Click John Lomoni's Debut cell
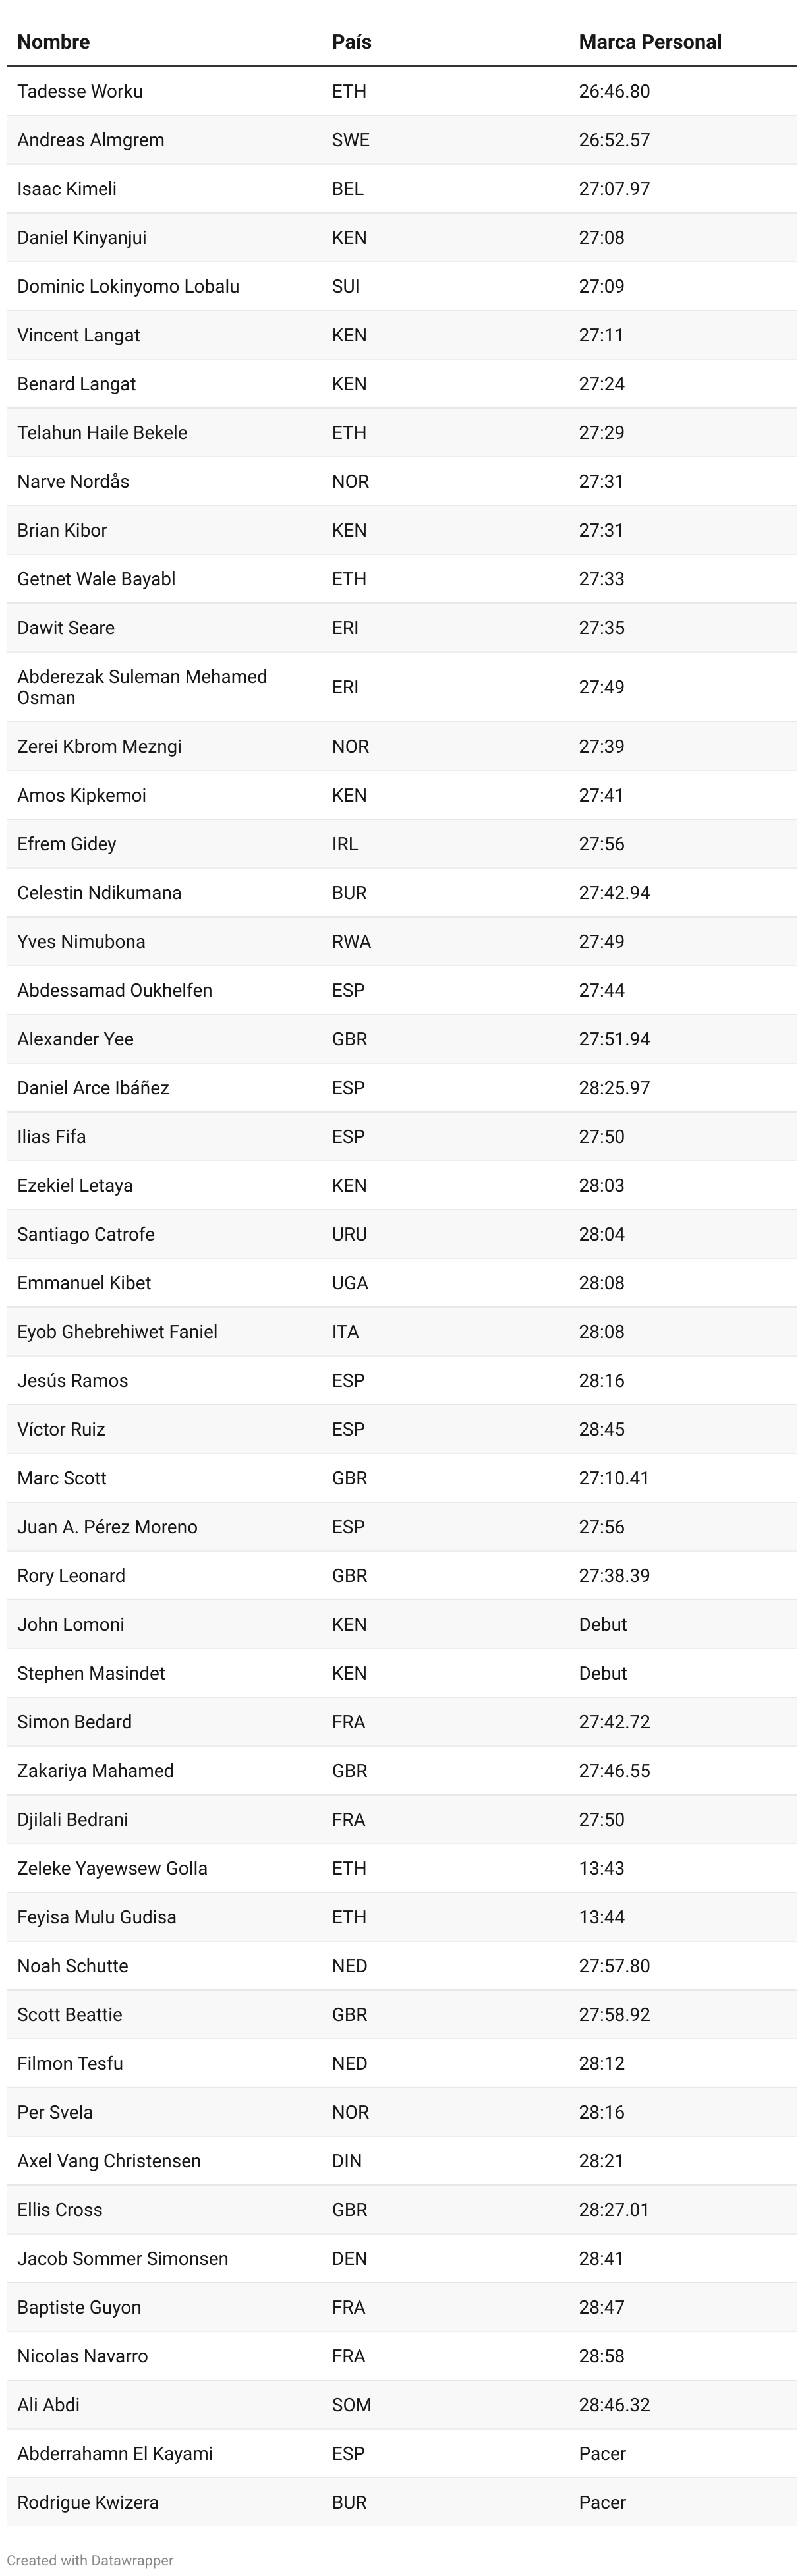The height and width of the screenshot is (2576, 804). click(x=603, y=1624)
